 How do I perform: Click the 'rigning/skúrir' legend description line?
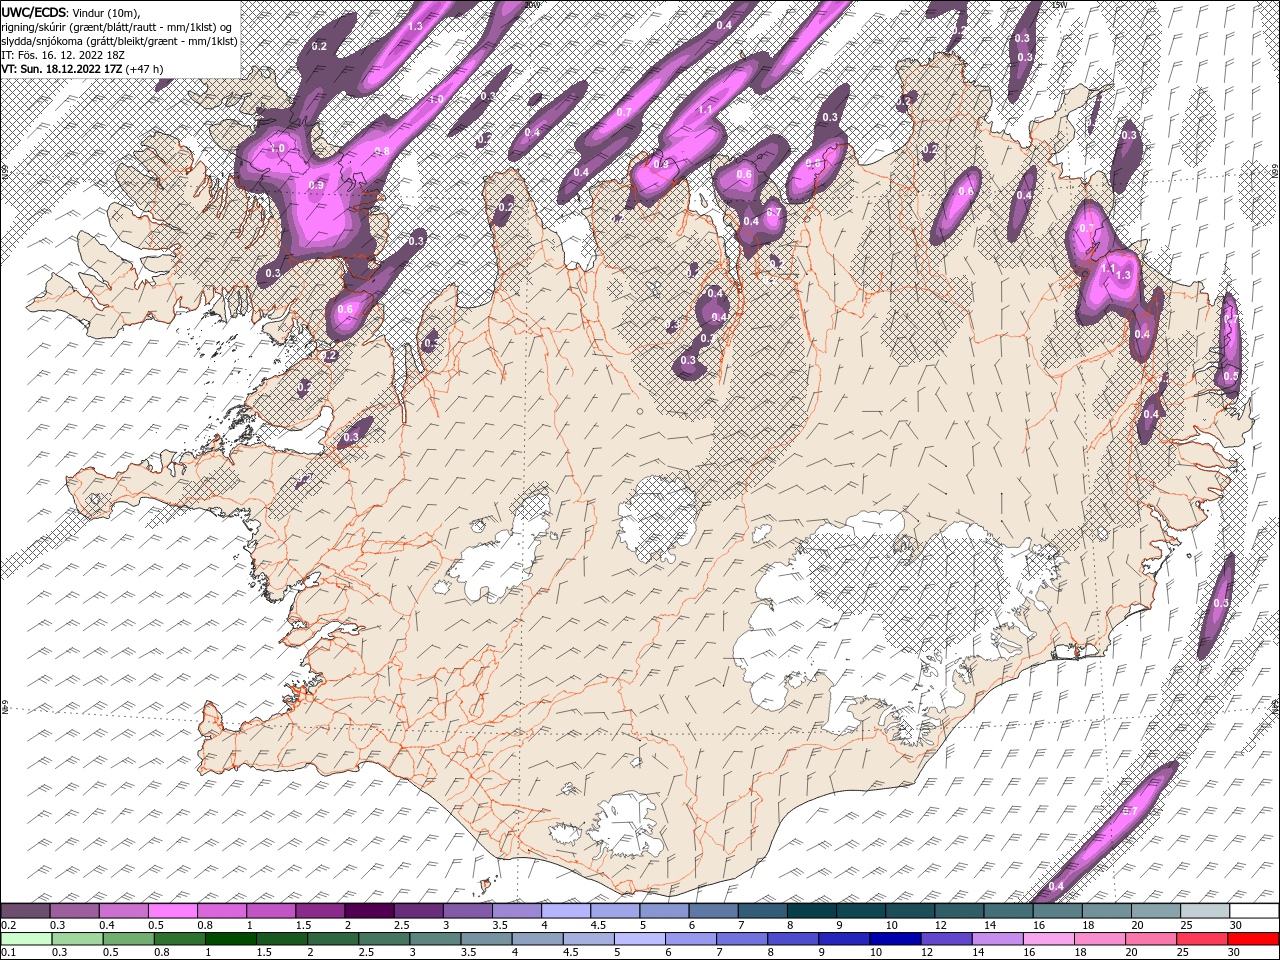pyautogui.click(x=118, y=26)
